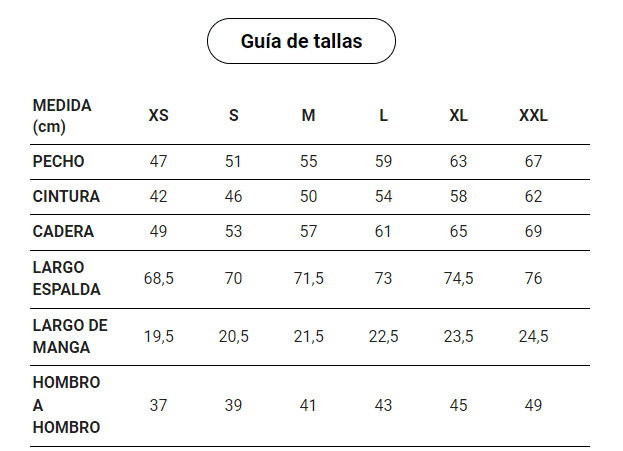Viewport: 623px width, 451px height.
Task: Click the CADERA row label
Action: tap(63, 231)
